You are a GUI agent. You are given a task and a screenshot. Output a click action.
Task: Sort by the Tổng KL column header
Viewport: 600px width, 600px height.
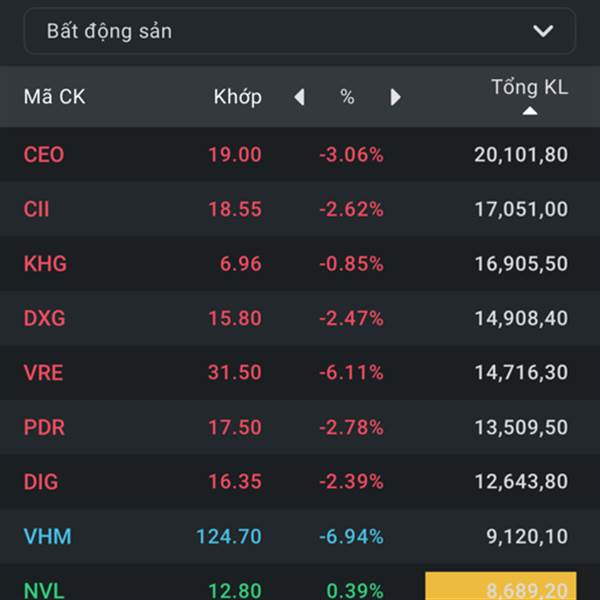529,87
